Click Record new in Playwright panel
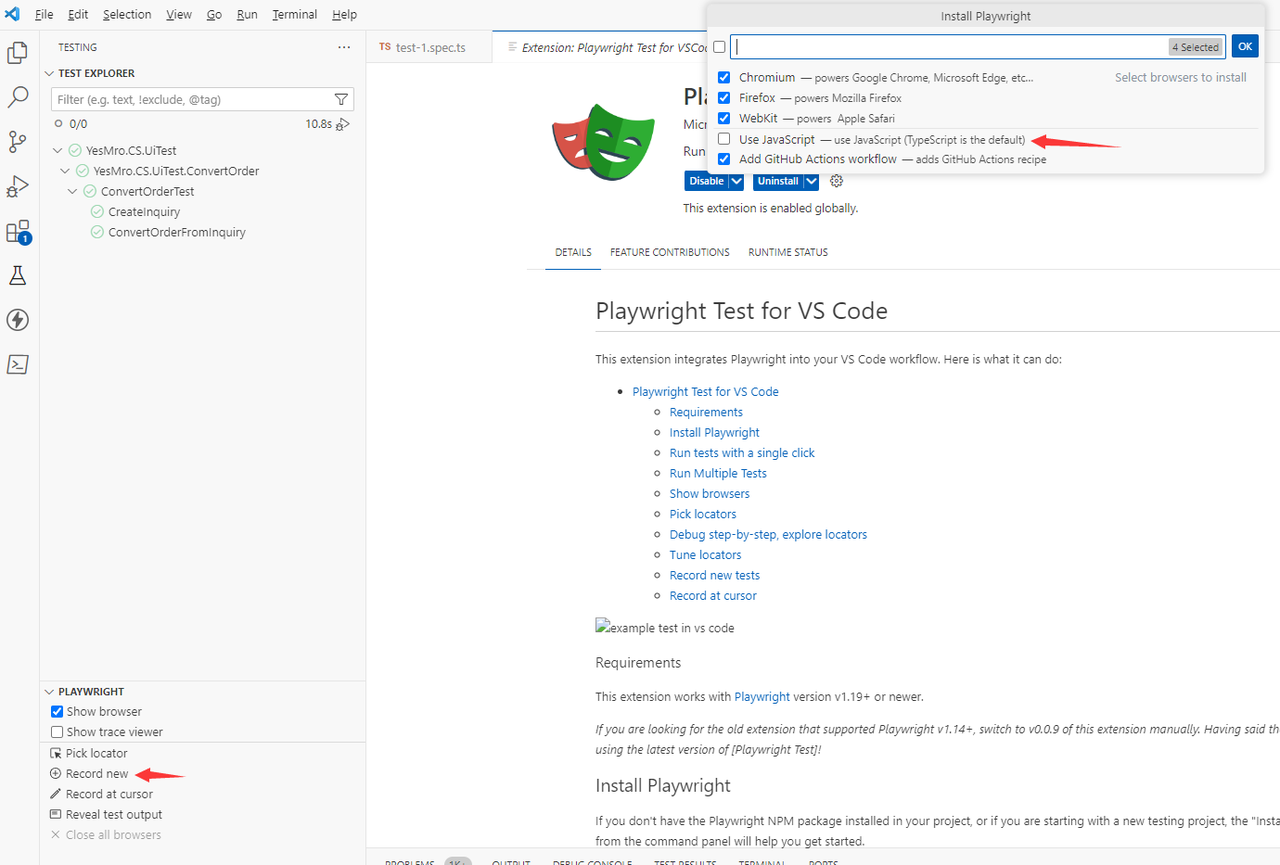Image resolution: width=1280 pixels, height=865 pixels. [97, 774]
